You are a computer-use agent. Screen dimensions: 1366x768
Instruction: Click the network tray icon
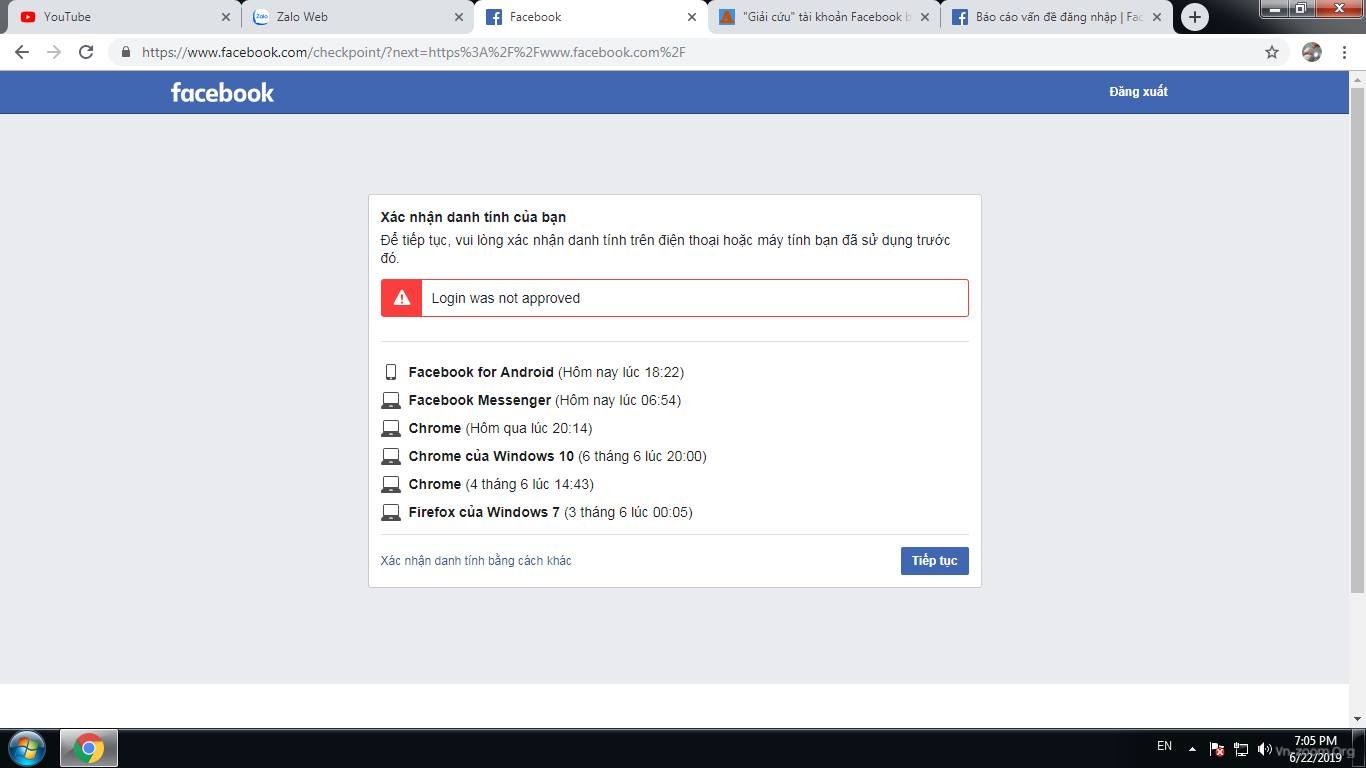[x=1241, y=748]
